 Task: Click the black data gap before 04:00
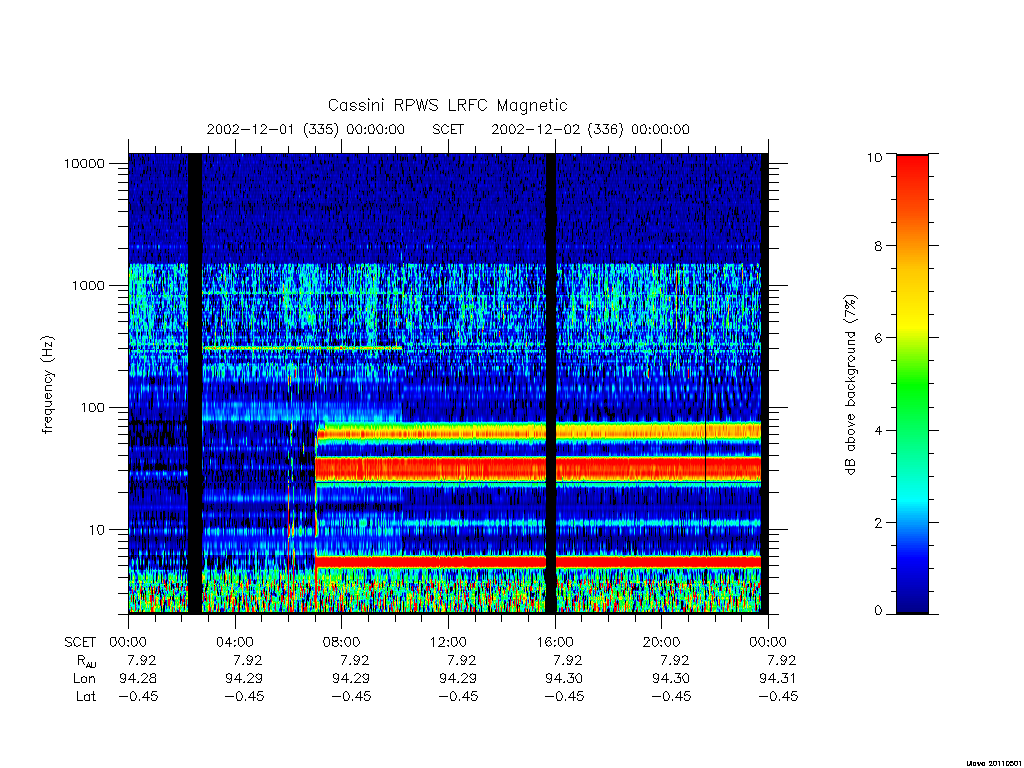click(x=195, y=383)
